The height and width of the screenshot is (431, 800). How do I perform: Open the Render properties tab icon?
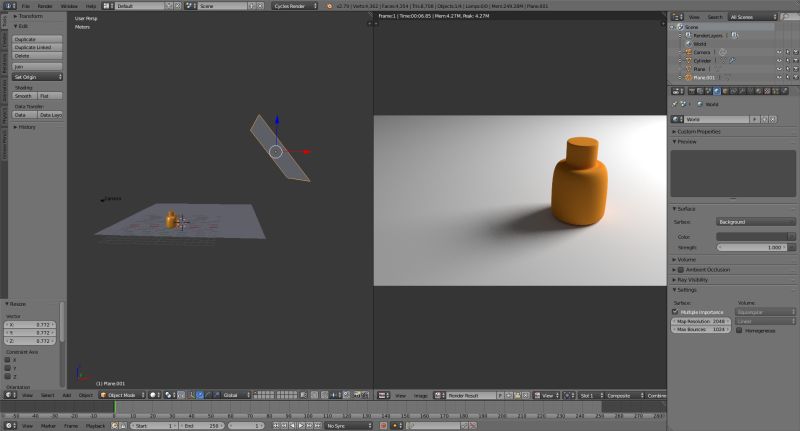(691, 91)
